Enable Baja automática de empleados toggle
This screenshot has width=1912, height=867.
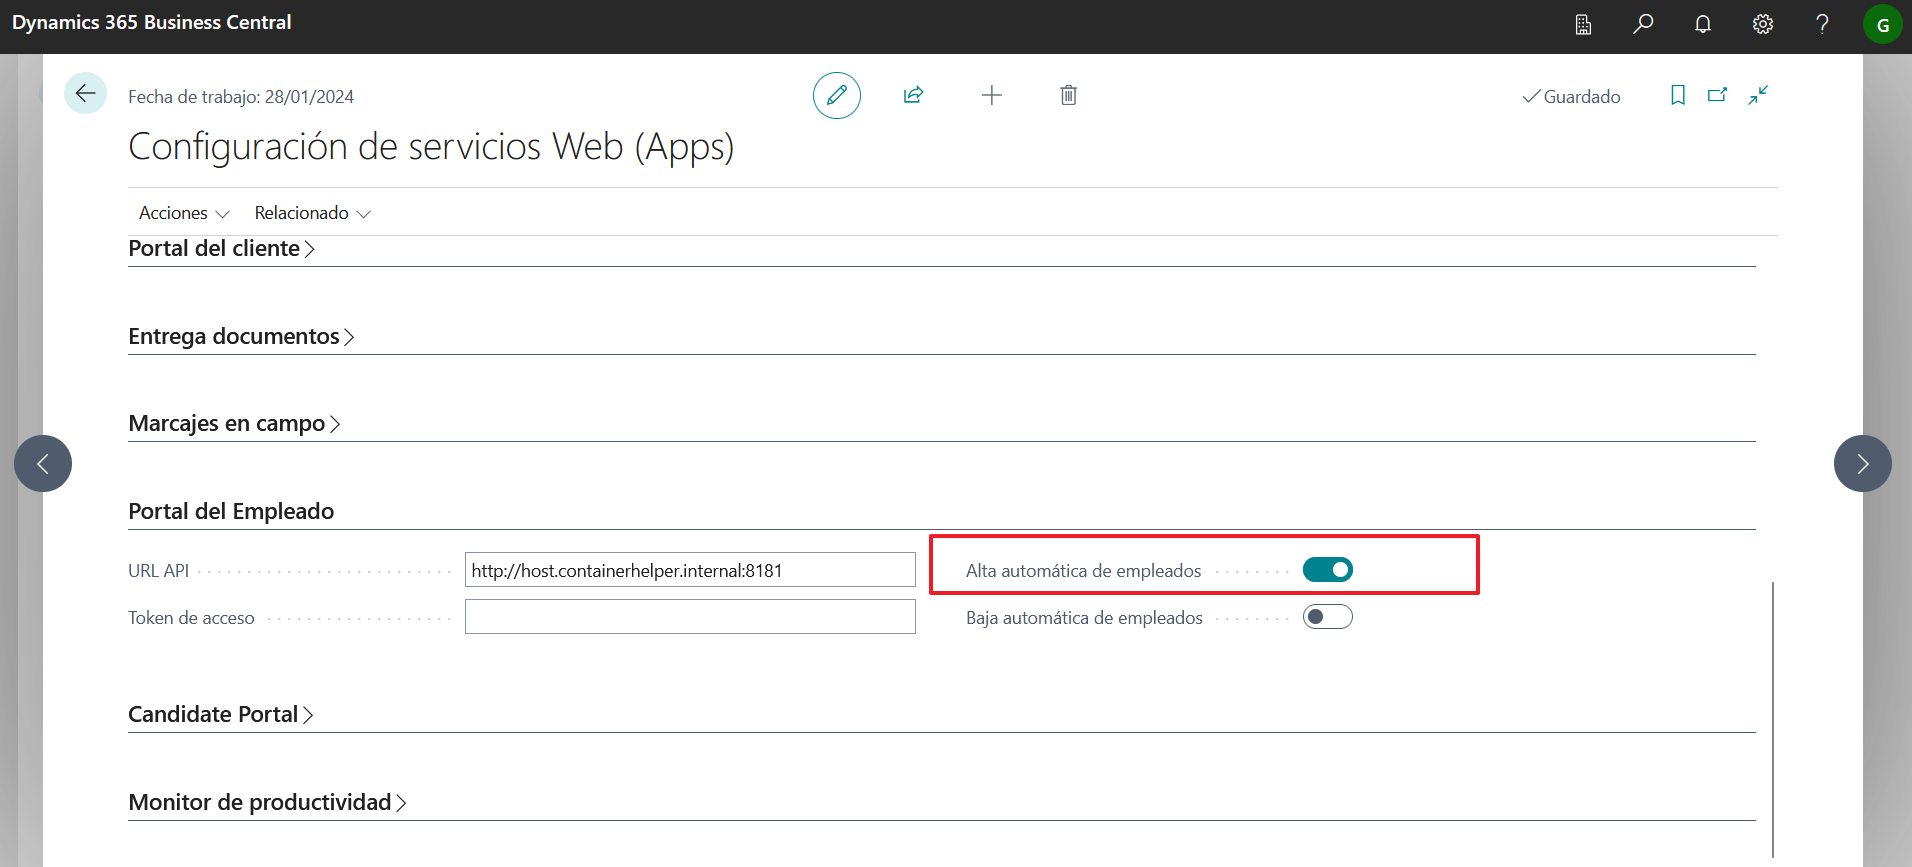tap(1327, 617)
